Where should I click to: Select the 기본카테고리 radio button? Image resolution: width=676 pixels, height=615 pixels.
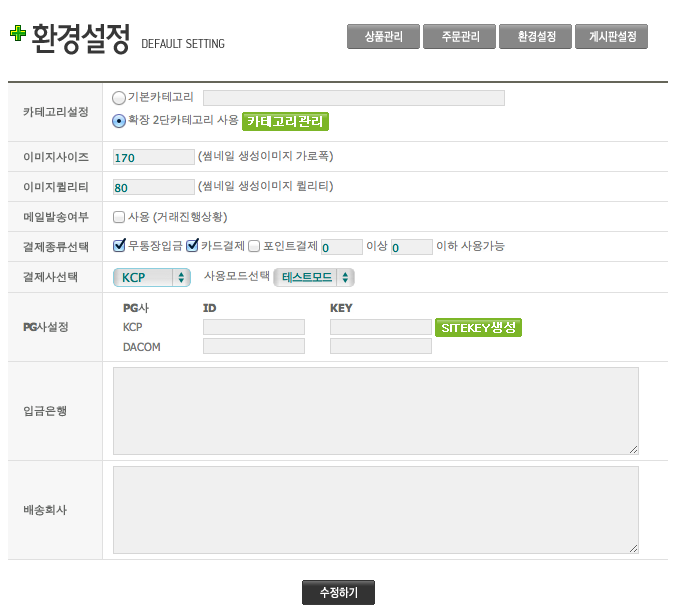(119, 98)
